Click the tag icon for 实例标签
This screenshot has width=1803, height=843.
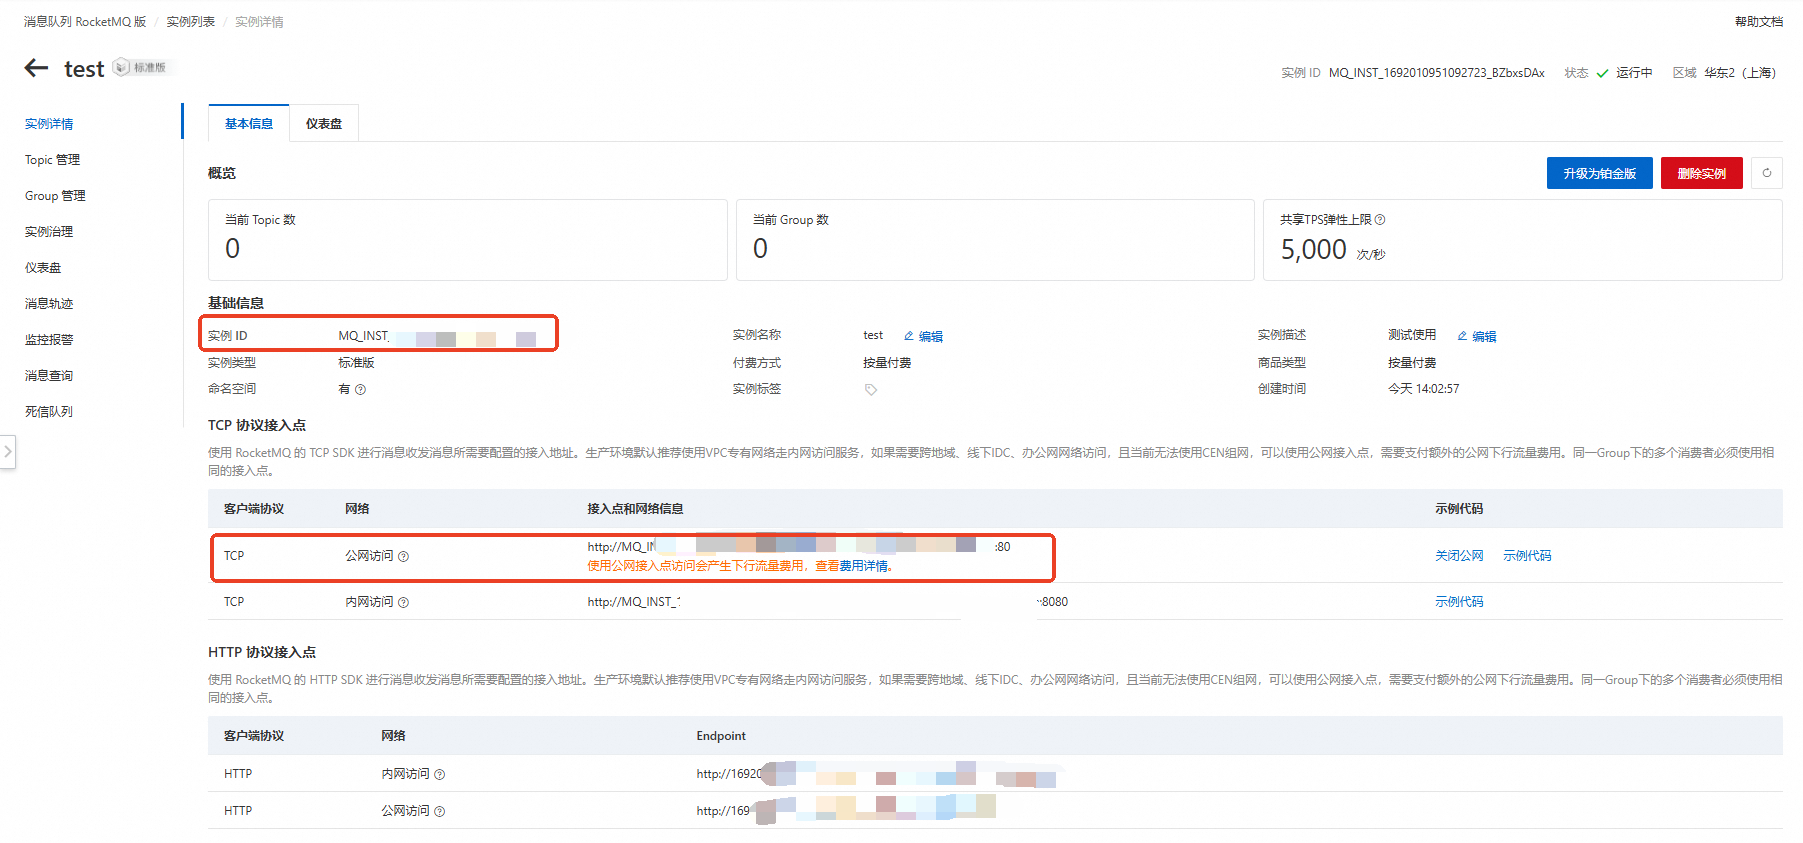[x=871, y=390]
